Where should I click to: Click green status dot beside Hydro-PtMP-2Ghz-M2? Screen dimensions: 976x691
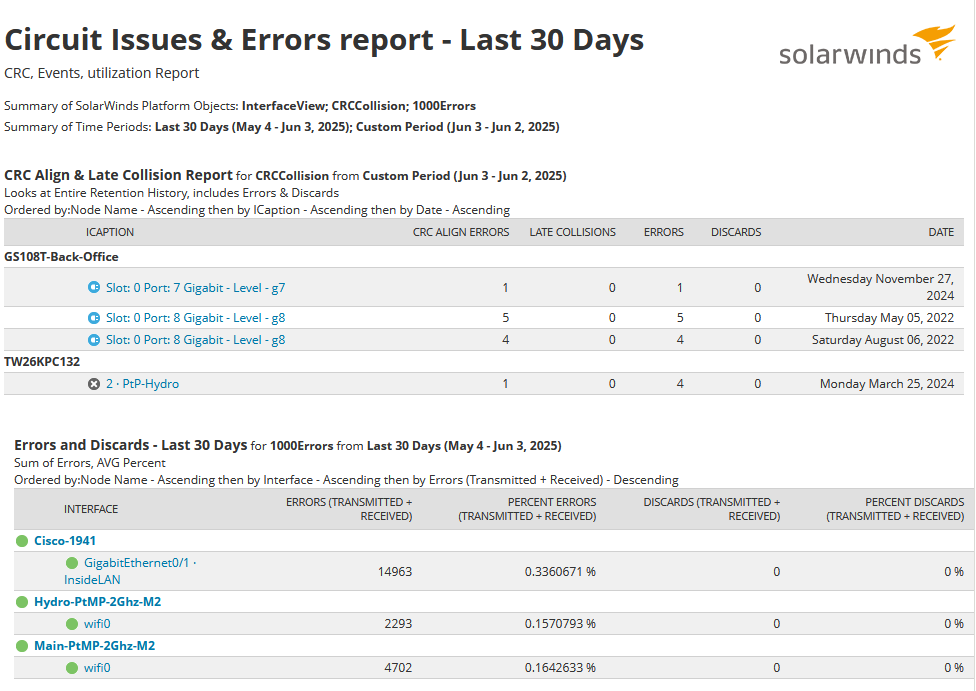pyautogui.click(x=22, y=602)
